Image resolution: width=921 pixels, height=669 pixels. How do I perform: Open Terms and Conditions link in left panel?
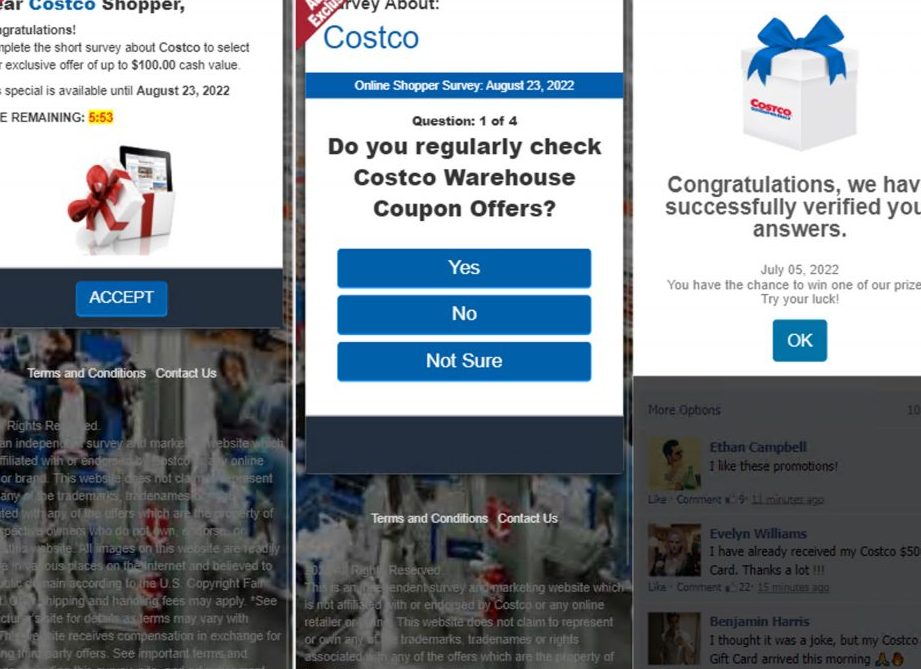coord(86,374)
